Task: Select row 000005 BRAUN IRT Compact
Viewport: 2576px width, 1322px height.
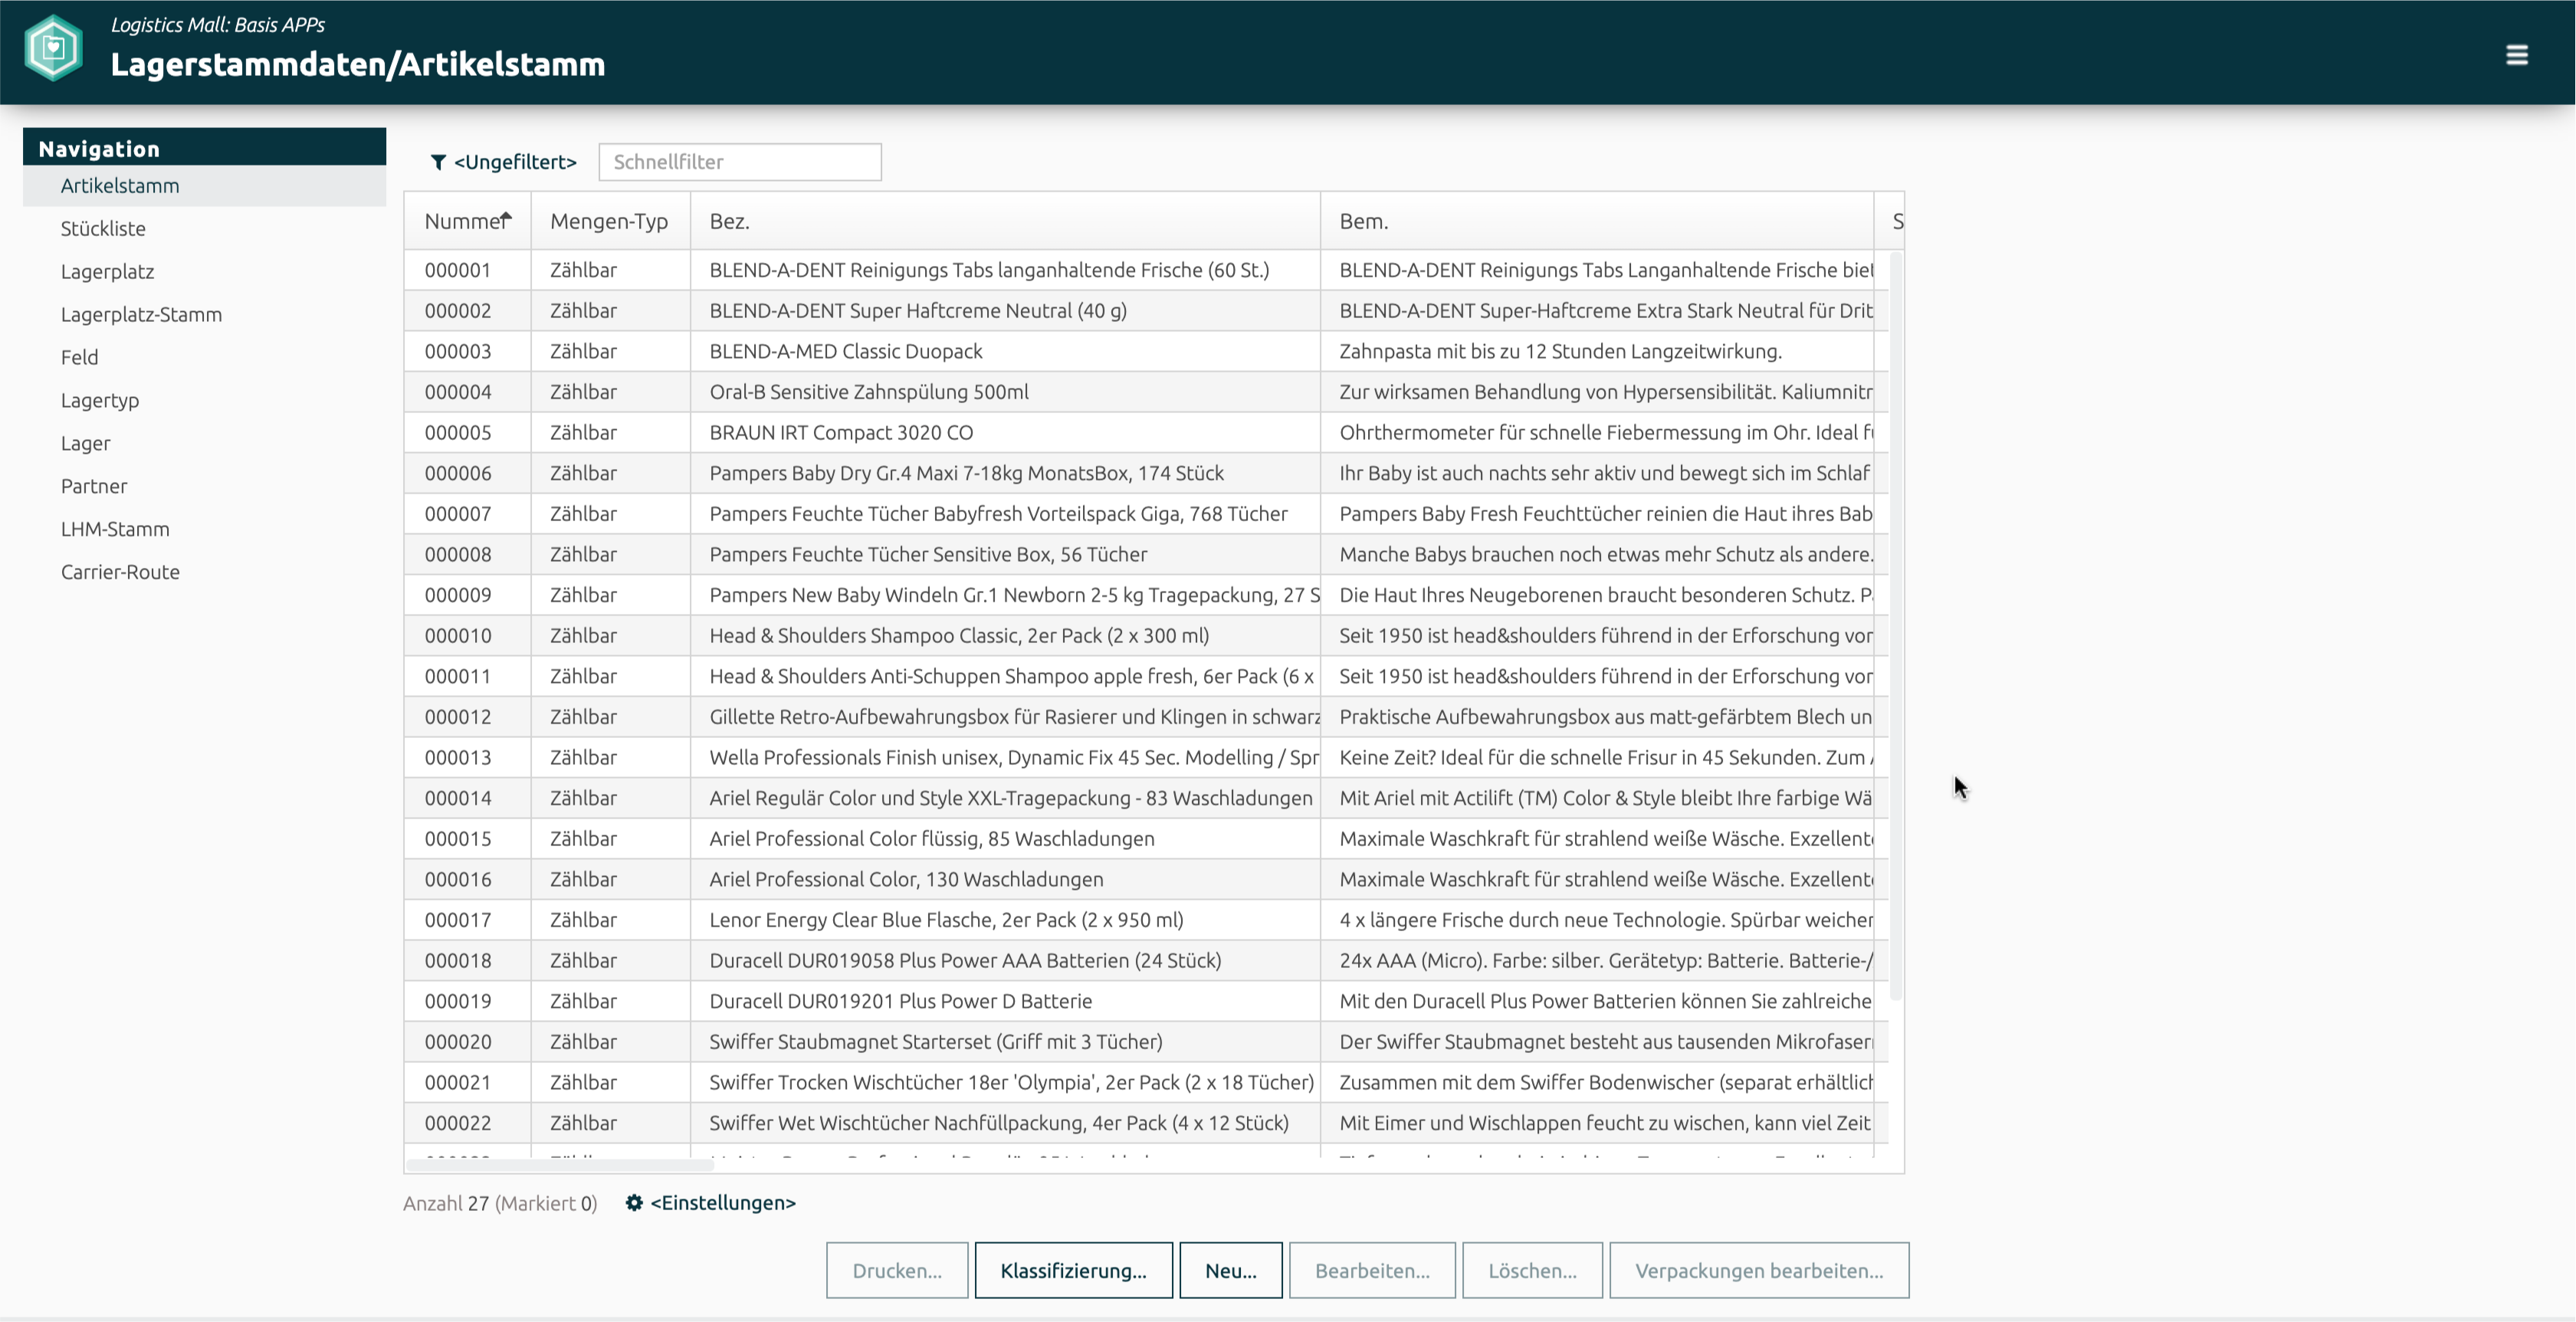Action: click(840, 433)
